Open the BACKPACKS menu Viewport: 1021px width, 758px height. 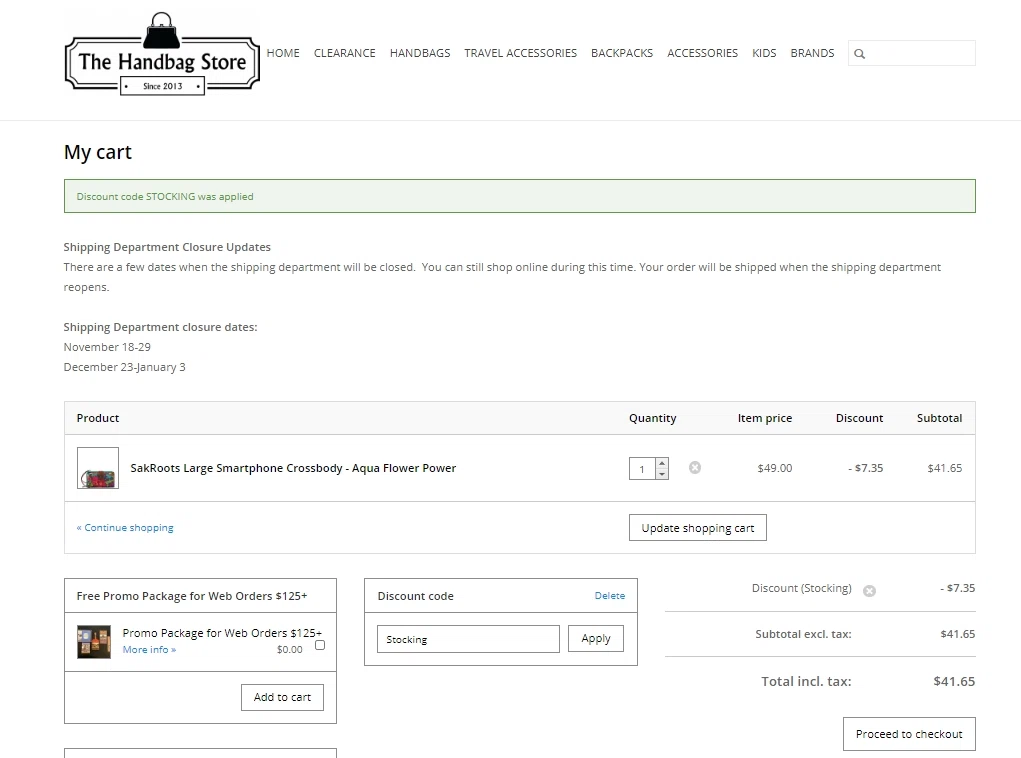[x=622, y=53]
